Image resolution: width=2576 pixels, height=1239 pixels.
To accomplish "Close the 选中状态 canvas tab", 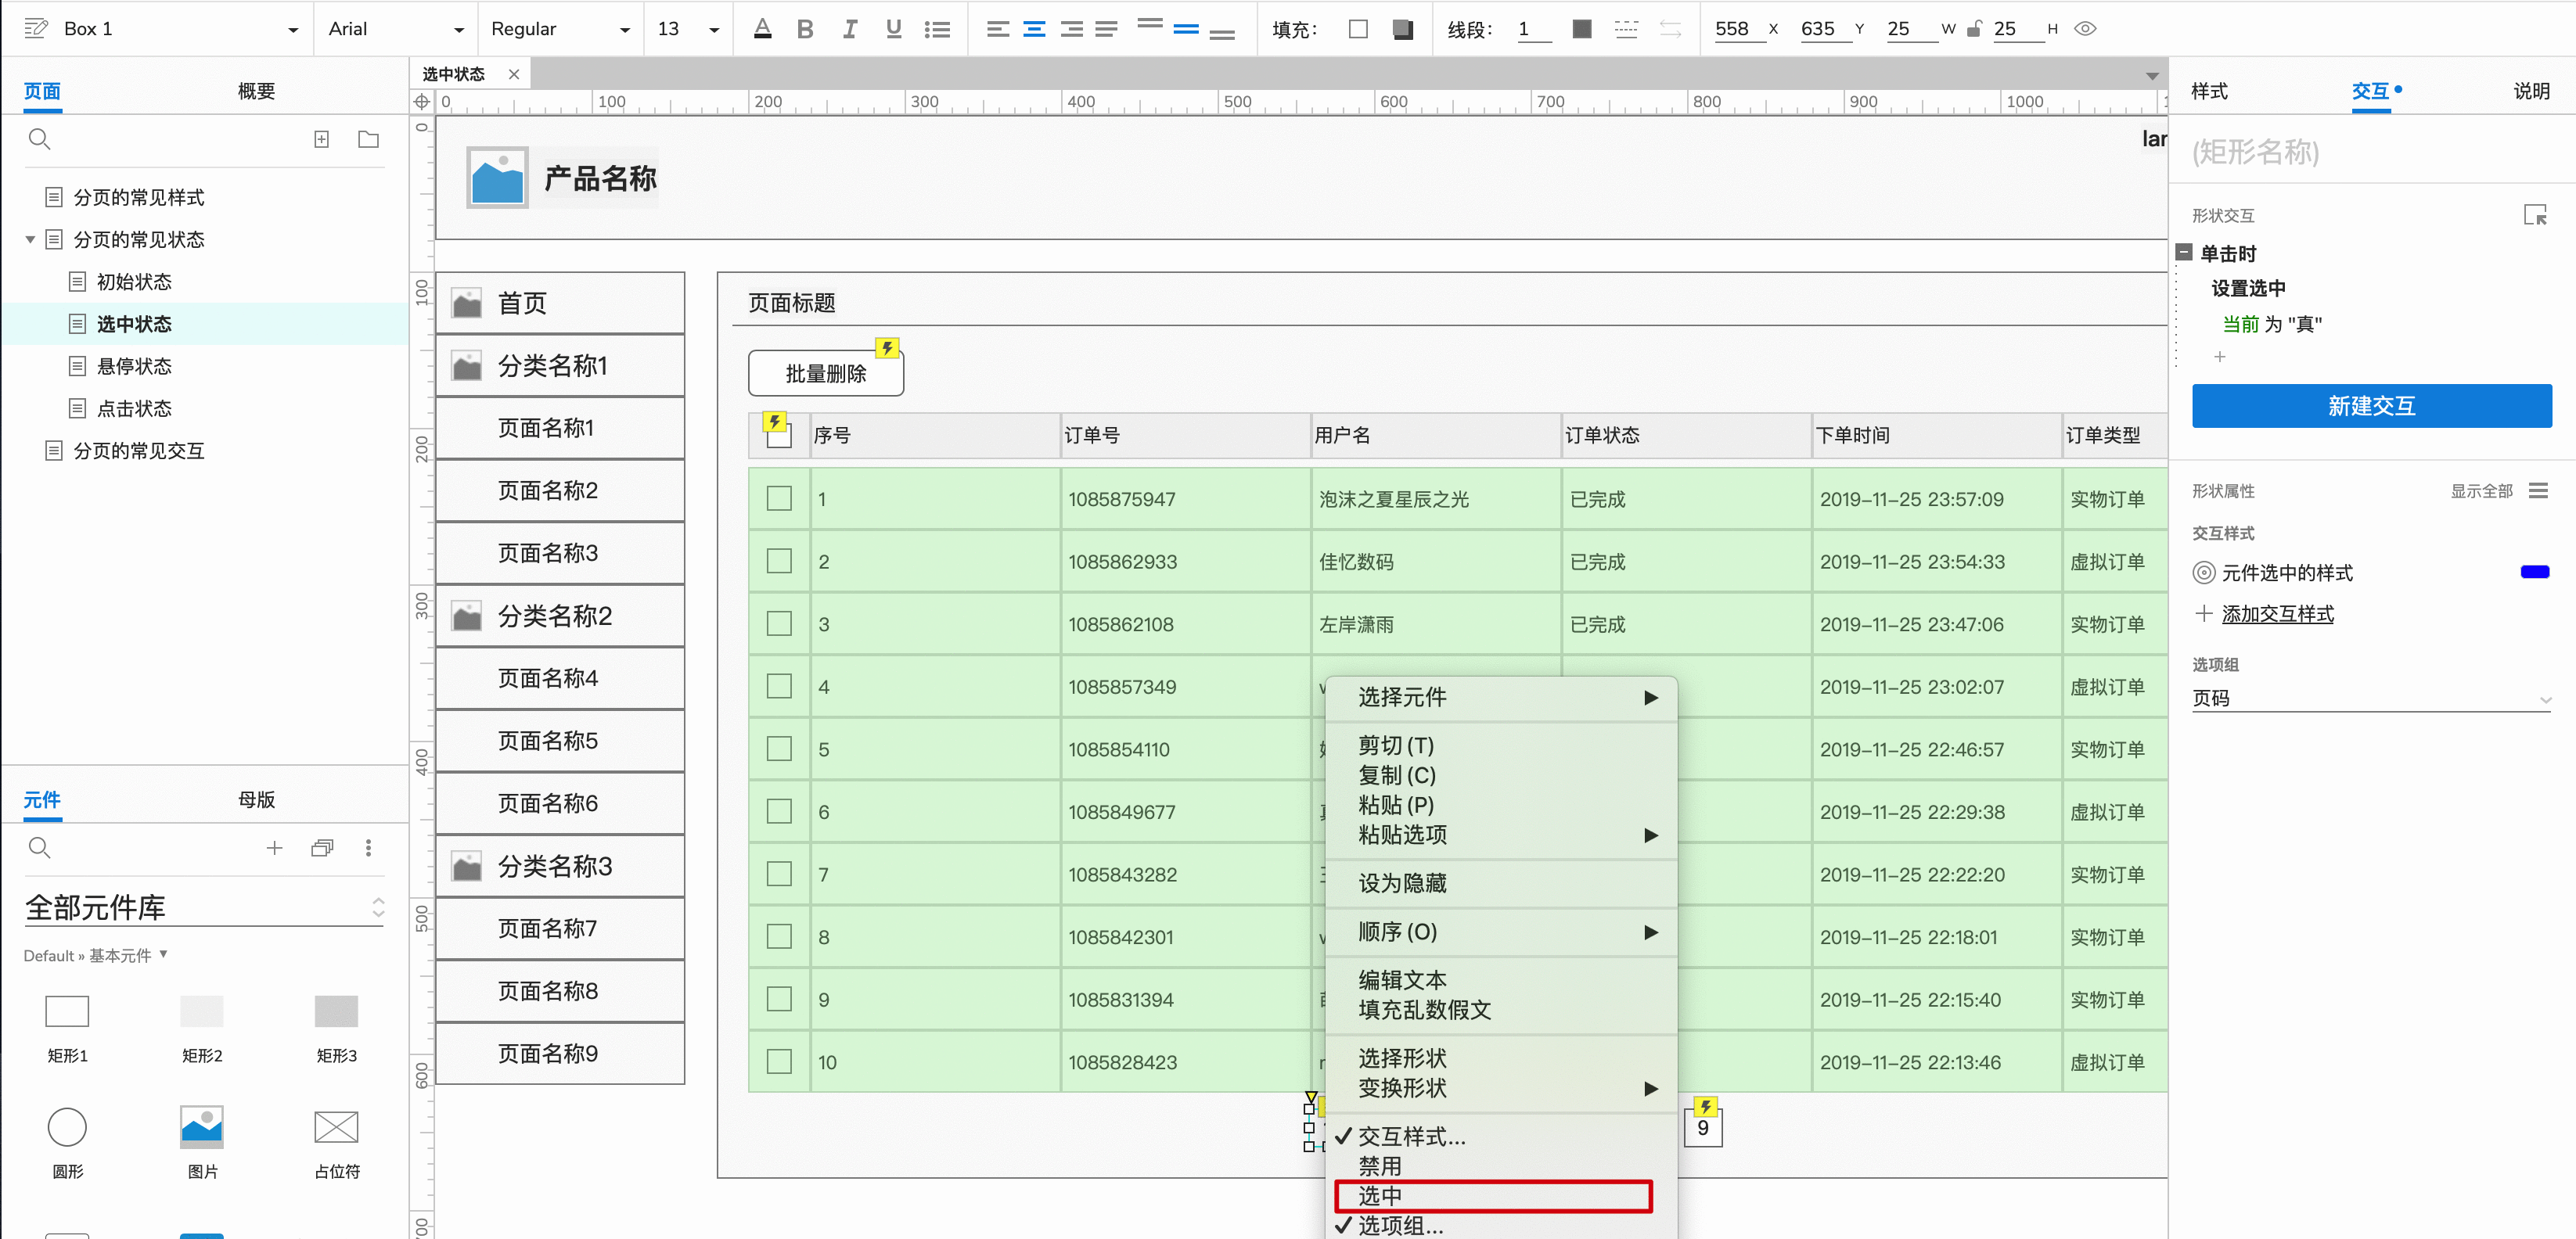I will coord(513,74).
